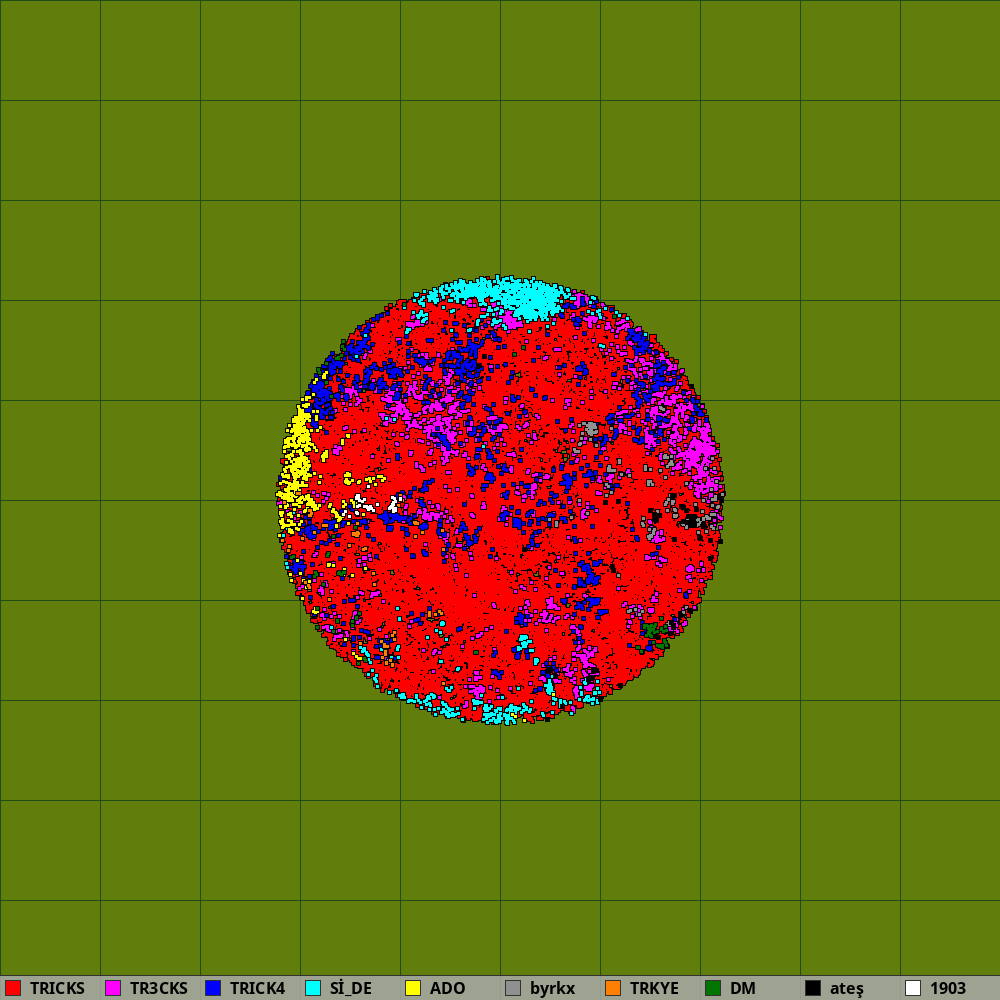Image resolution: width=1000 pixels, height=1000 pixels.
Task: Select the Sİ_DE legend label
Action: [351, 989]
